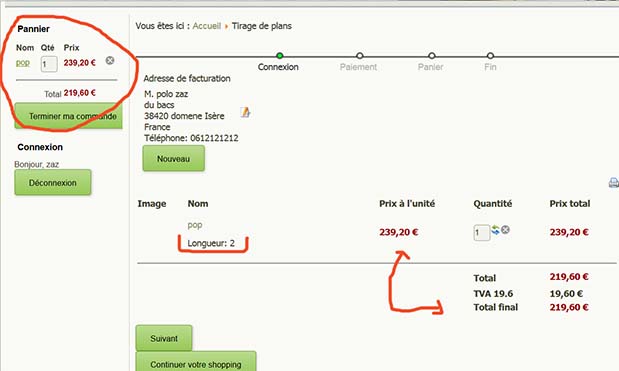Click 'Prix à l'unité' column header
This screenshot has width=619, height=371.
pos(407,204)
